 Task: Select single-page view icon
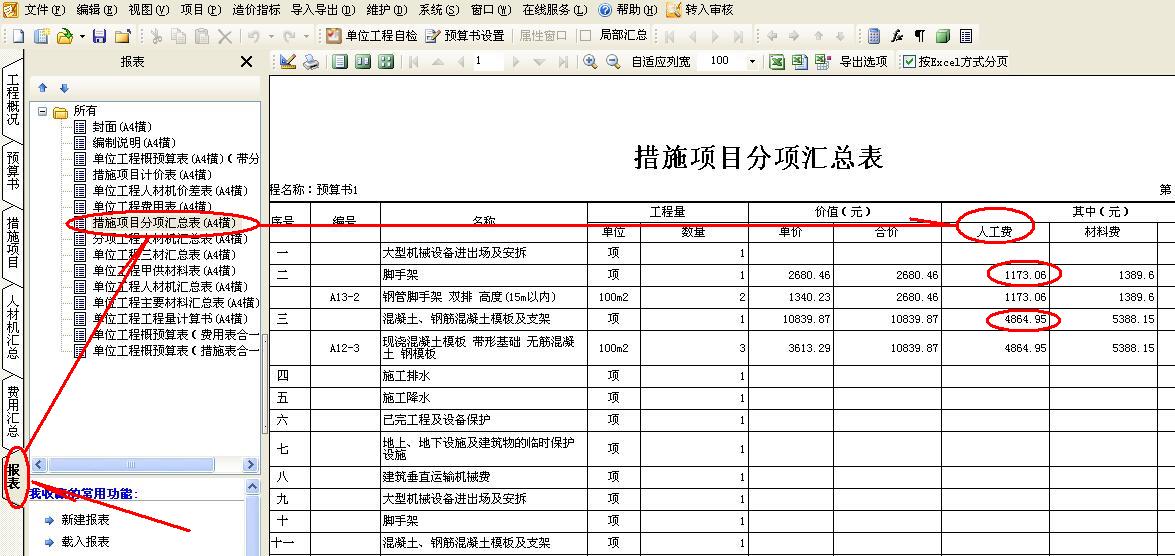(340, 62)
